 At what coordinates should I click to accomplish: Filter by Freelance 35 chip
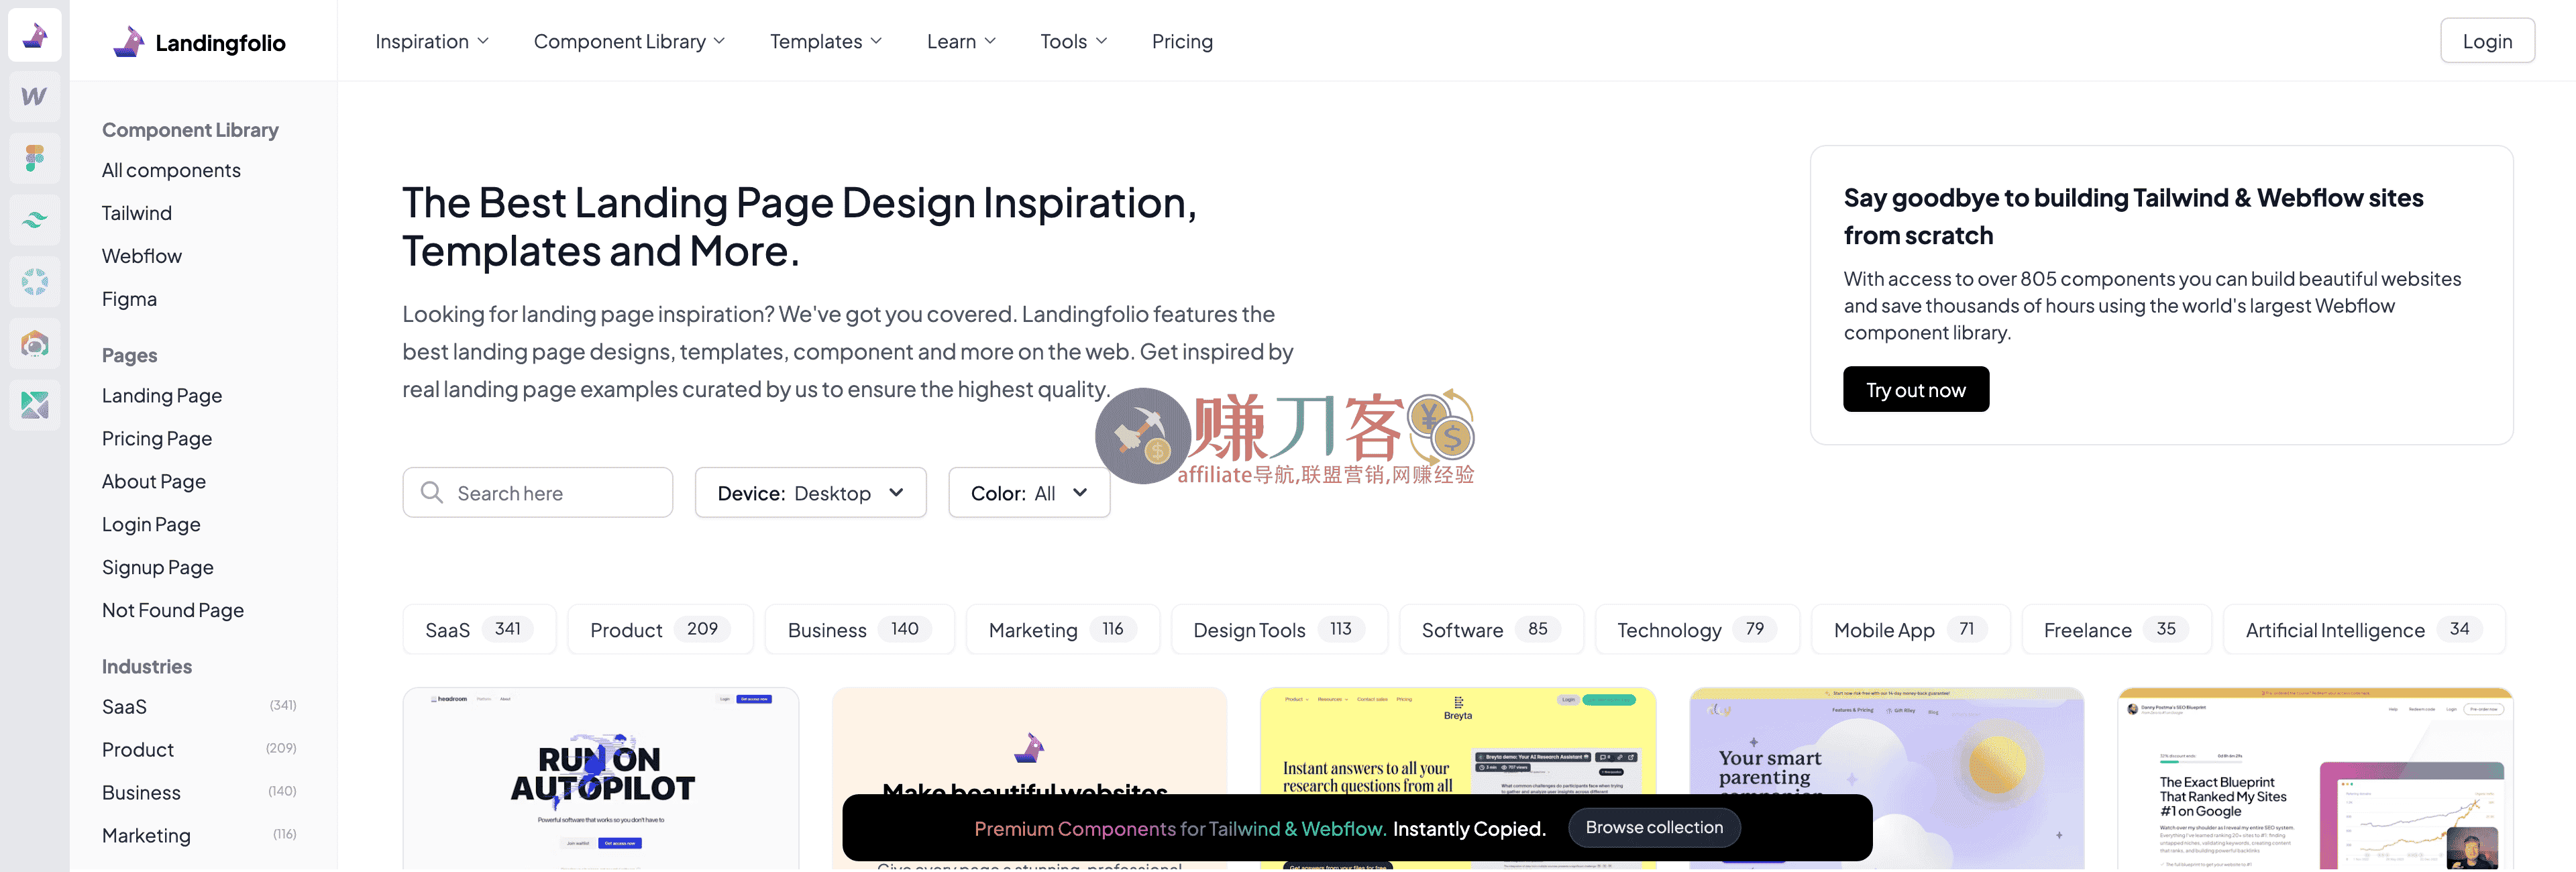(2116, 630)
